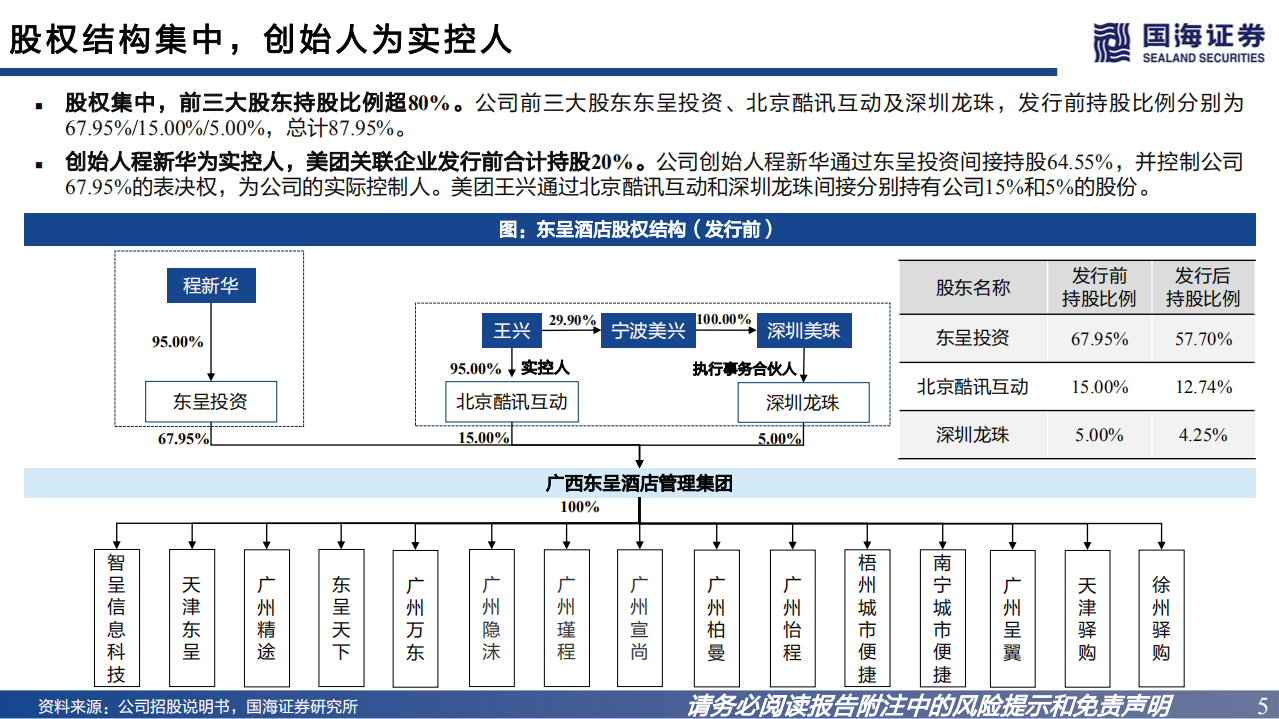Click the page number 5
This screenshot has height=719, width=1279.
point(1257,702)
